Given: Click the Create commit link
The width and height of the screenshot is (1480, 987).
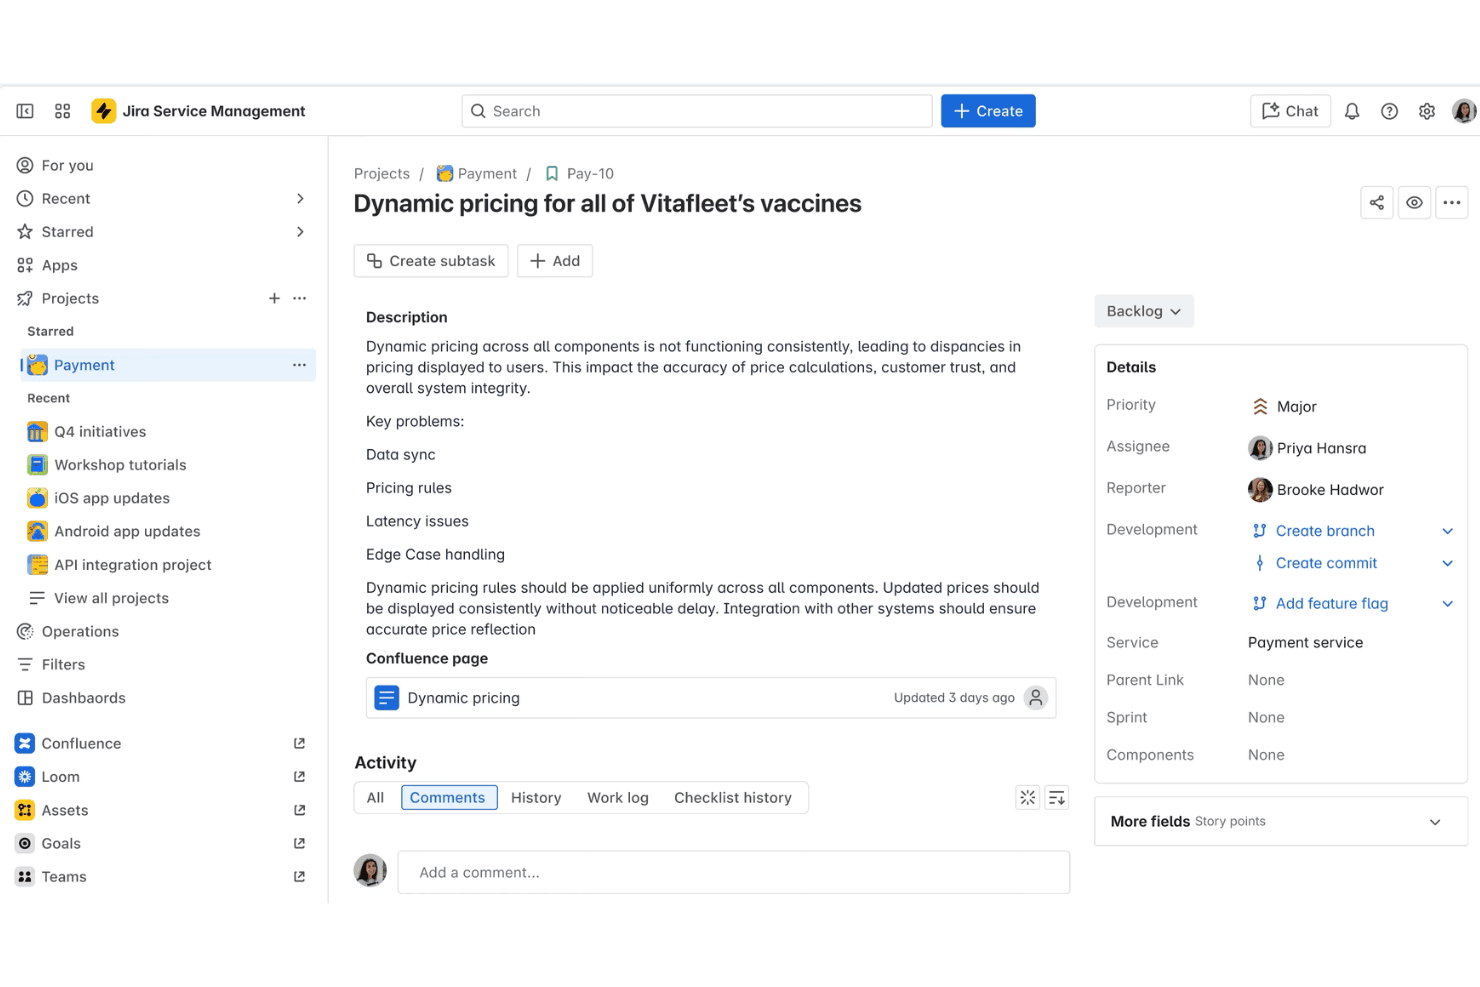Looking at the screenshot, I should point(1326,563).
